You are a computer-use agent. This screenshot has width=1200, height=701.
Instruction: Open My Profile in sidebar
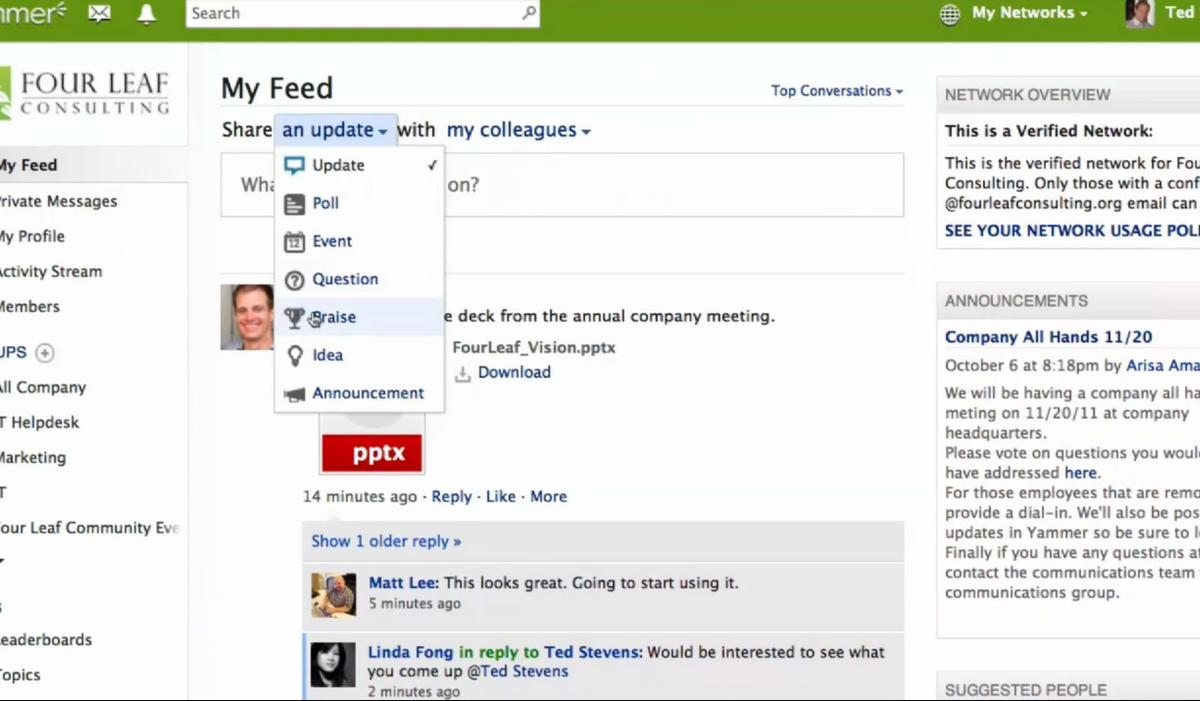click(x=32, y=236)
